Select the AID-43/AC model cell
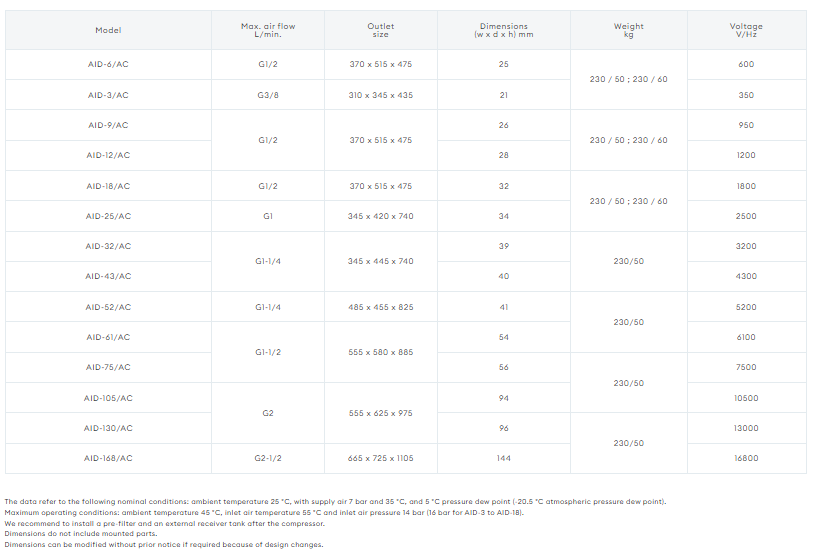This screenshot has width=820, height=551. (x=108, y=276)
